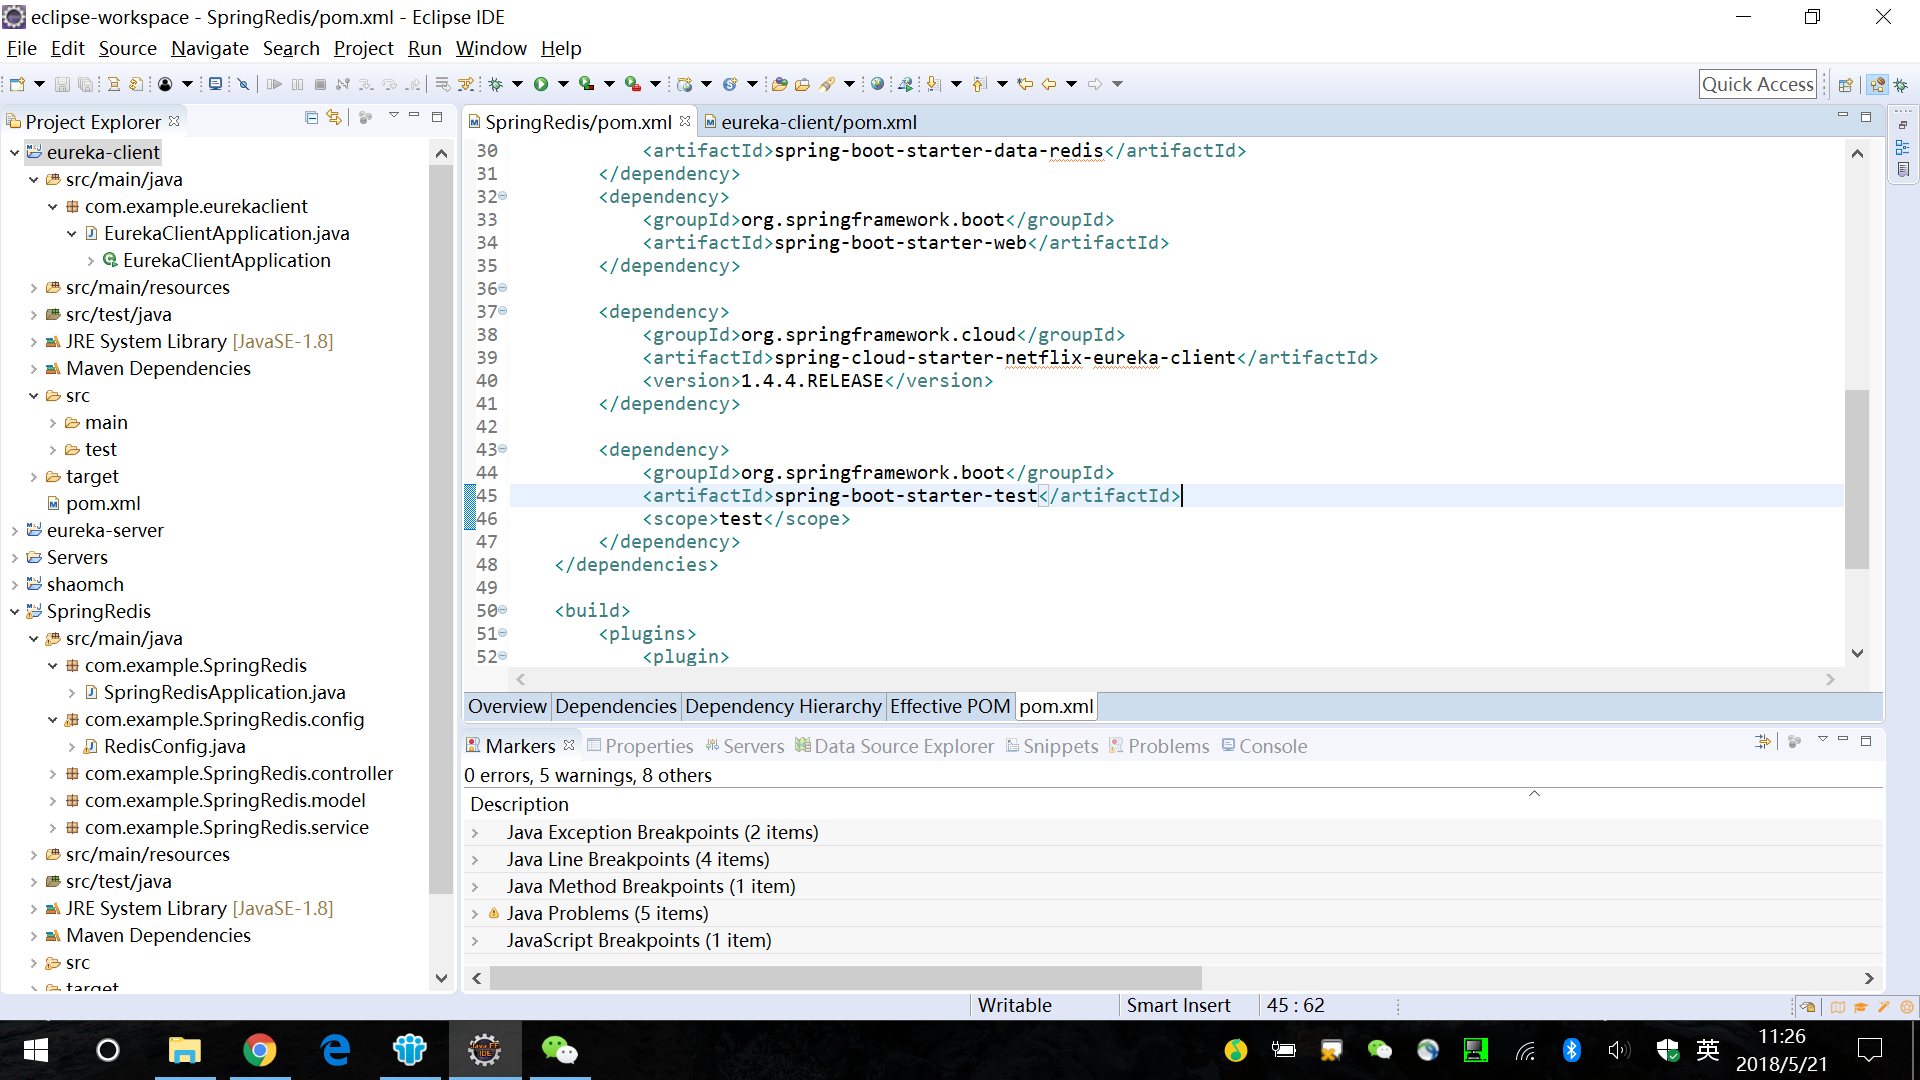The width and height of the screenshot is (1920, 1080).
Task: Open the Window menu
Action: point(491,48)
